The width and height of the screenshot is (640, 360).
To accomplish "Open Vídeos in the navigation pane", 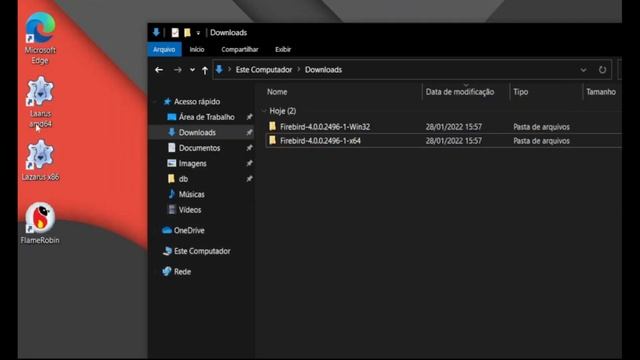I will pyautogui.click(x=190, y=210).
